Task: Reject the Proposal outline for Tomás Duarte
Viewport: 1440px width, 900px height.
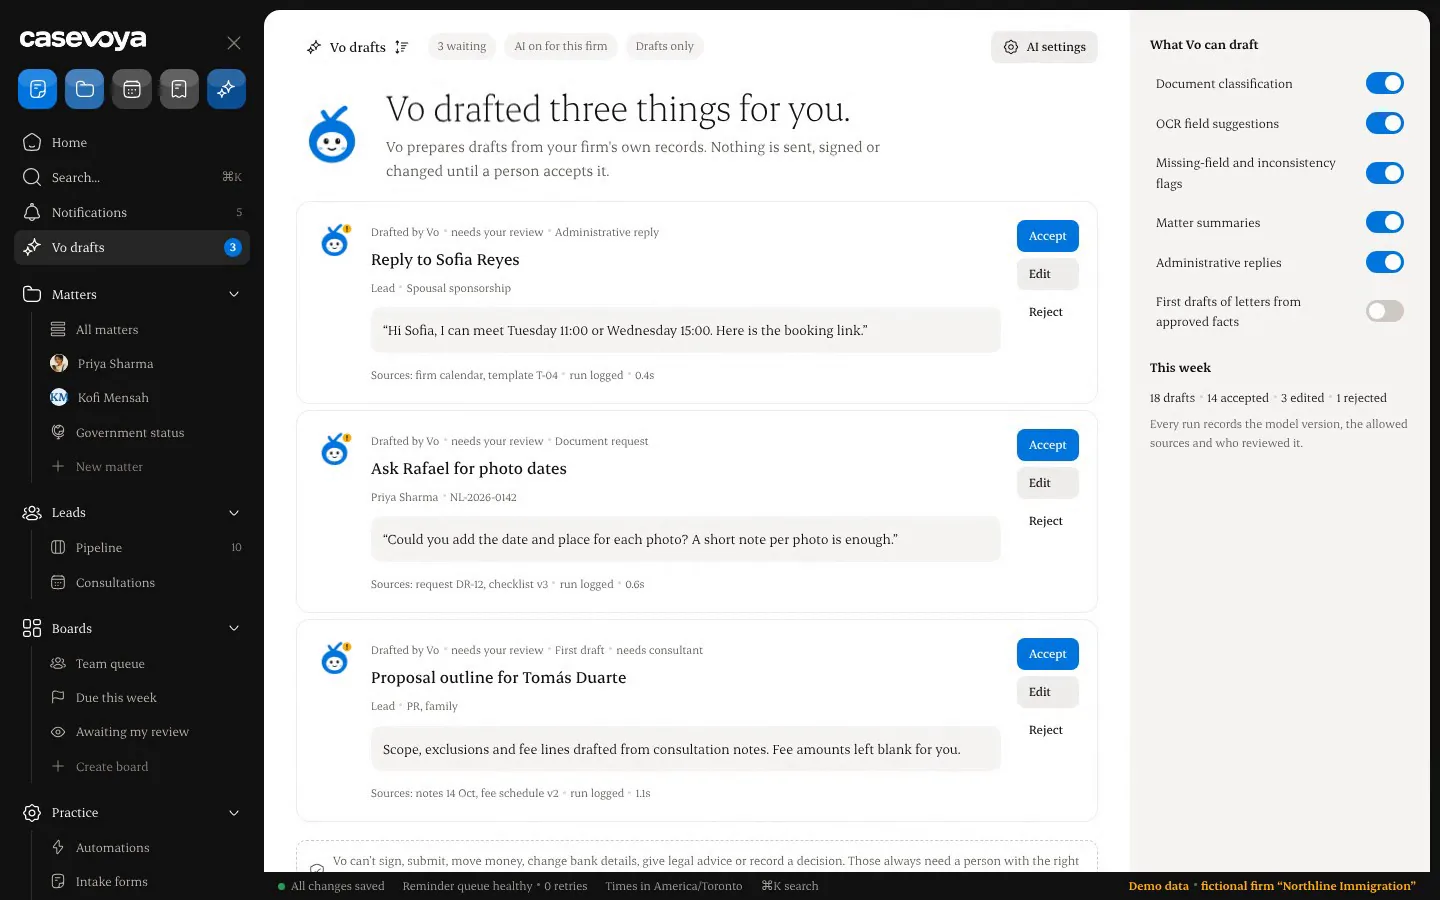Action: (x=1046, y=730)
